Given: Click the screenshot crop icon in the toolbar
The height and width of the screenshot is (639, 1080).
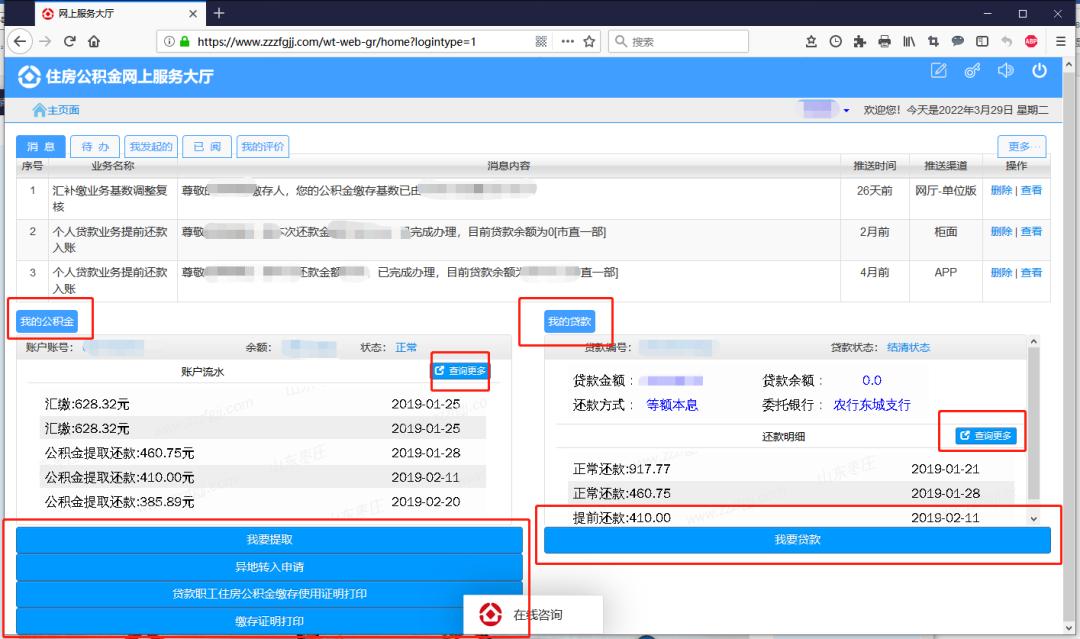Looking at the screenshot, I should pyautogui.click(x=933, y=42).
